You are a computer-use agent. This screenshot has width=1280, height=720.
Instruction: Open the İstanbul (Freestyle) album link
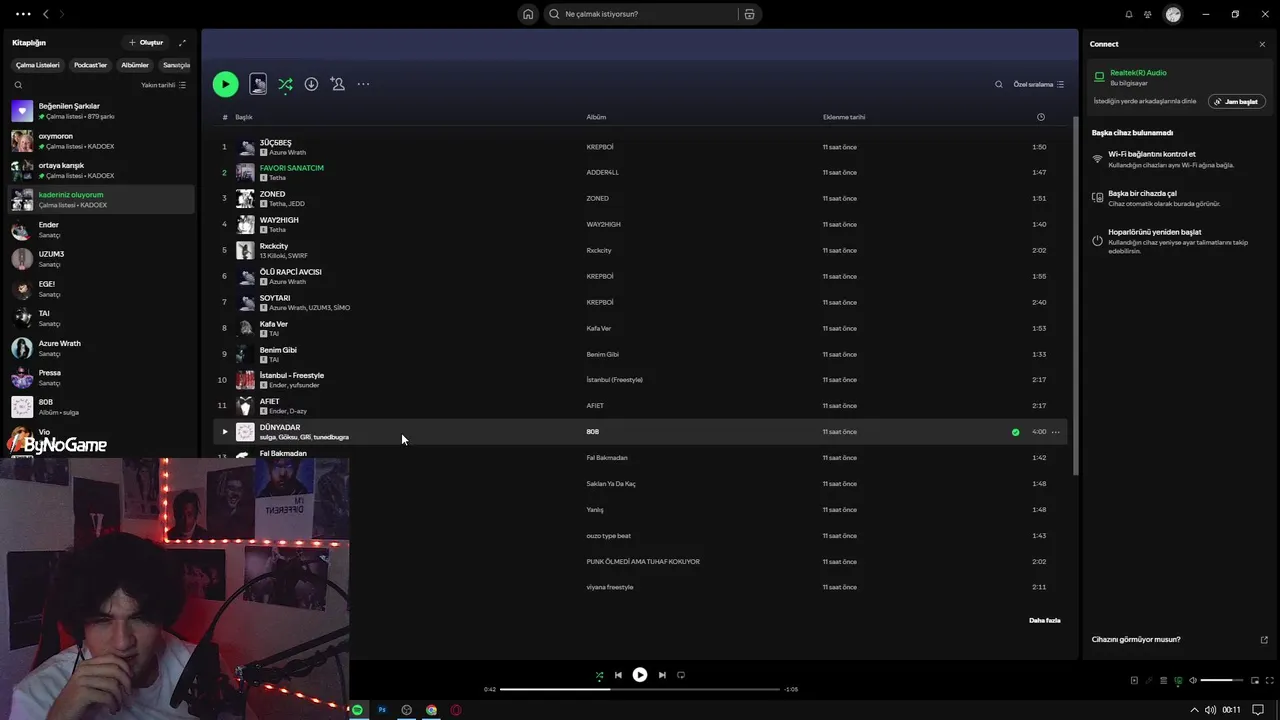[614, 380]
